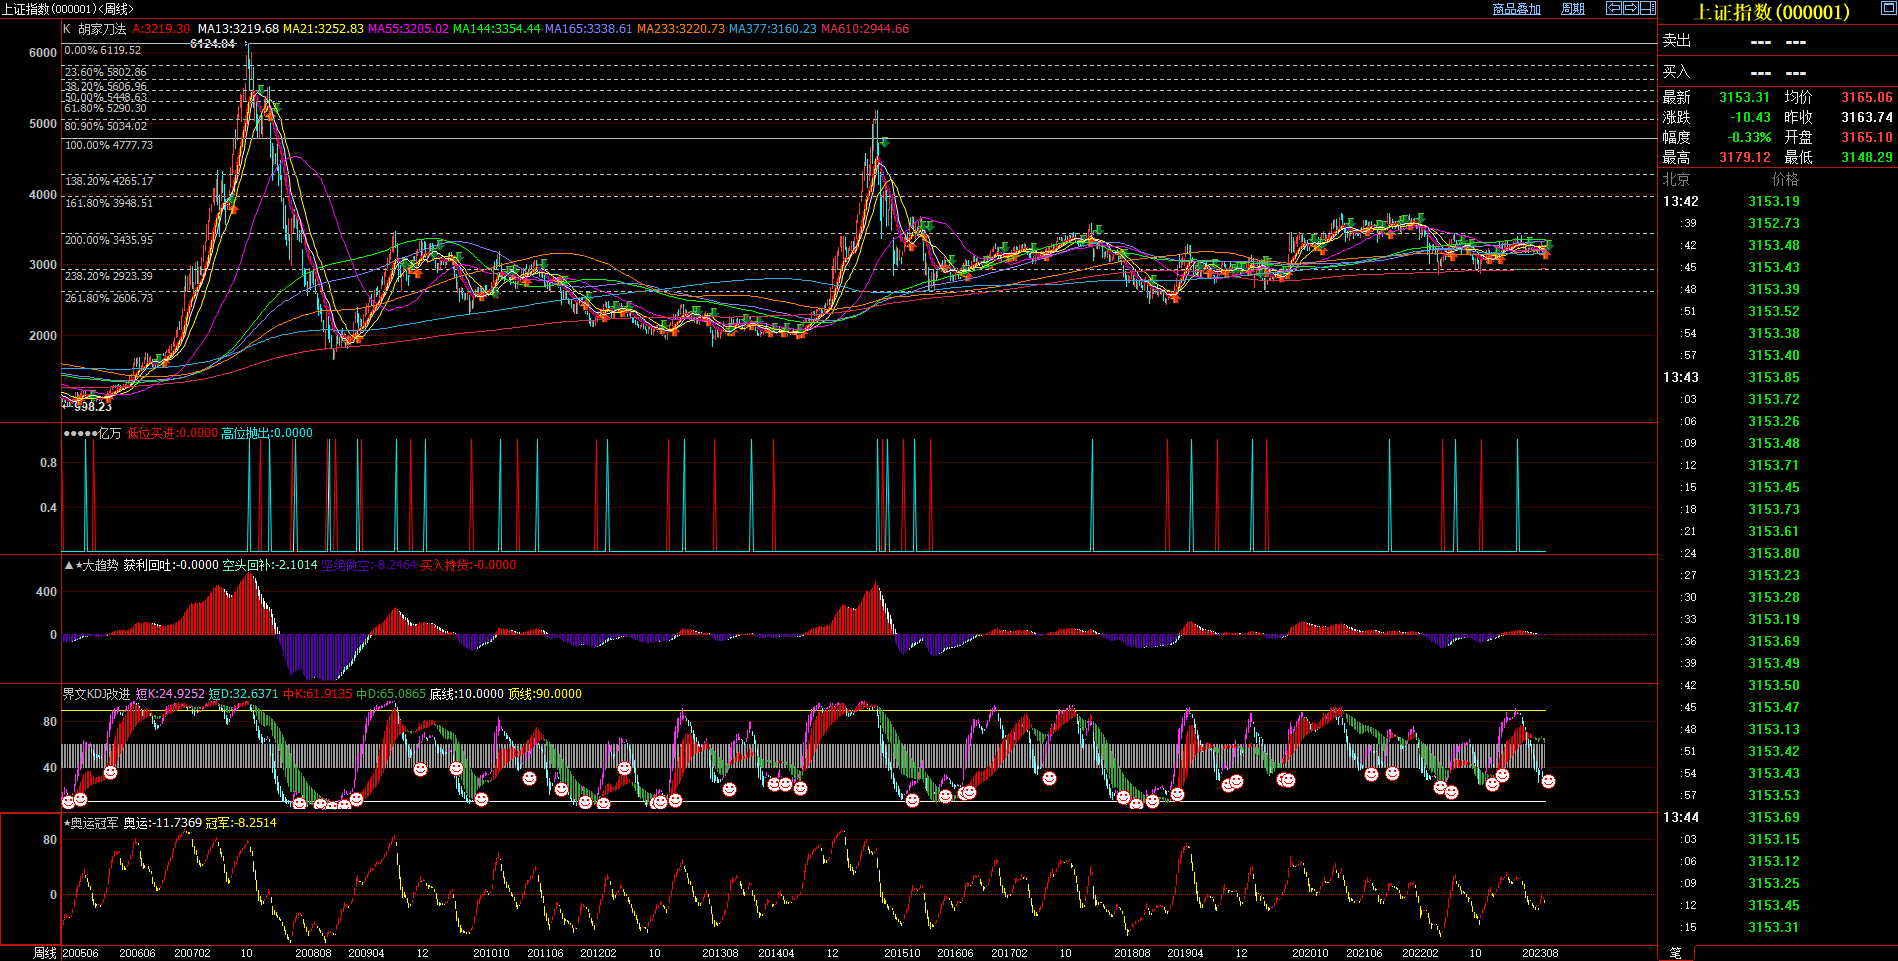Click the green arrow marker at 2015 peak
Image resolution: width=1898 pixels, height=961 pixels.
[884, 143]
